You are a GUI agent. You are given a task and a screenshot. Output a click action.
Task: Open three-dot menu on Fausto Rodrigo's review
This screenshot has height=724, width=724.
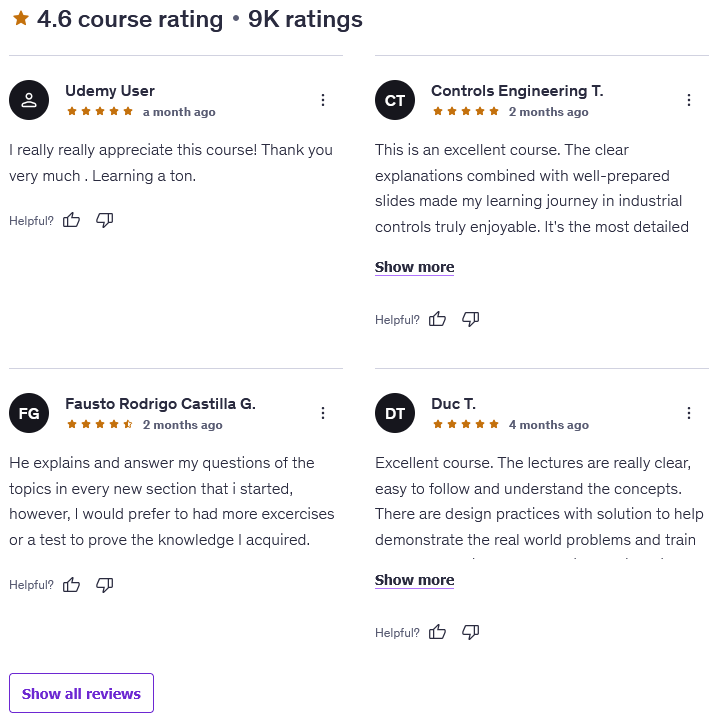(x=323, y=413)
